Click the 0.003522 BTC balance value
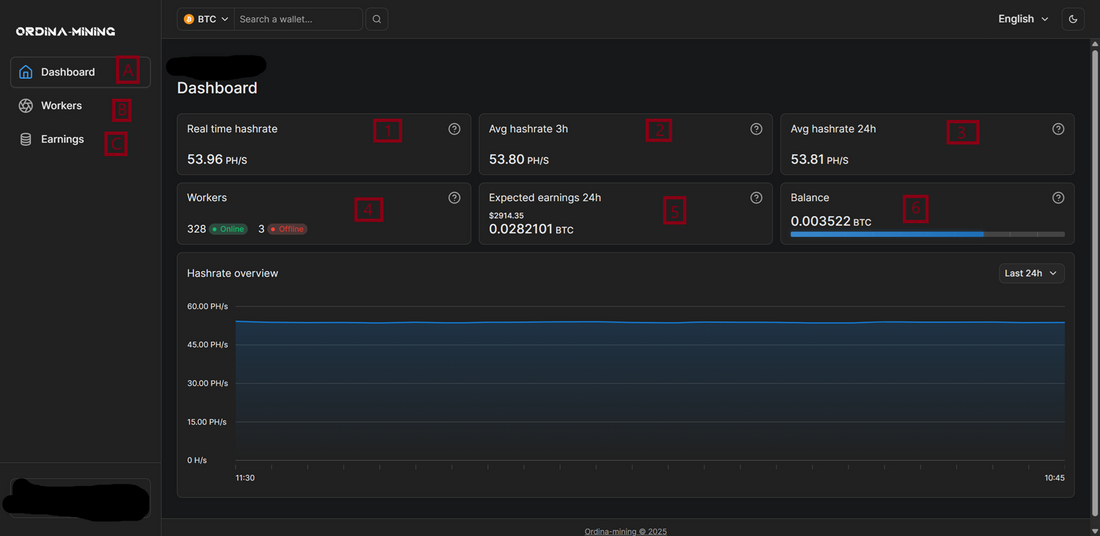This screenshot has width=1100, height=536. (x=831, y=222)
